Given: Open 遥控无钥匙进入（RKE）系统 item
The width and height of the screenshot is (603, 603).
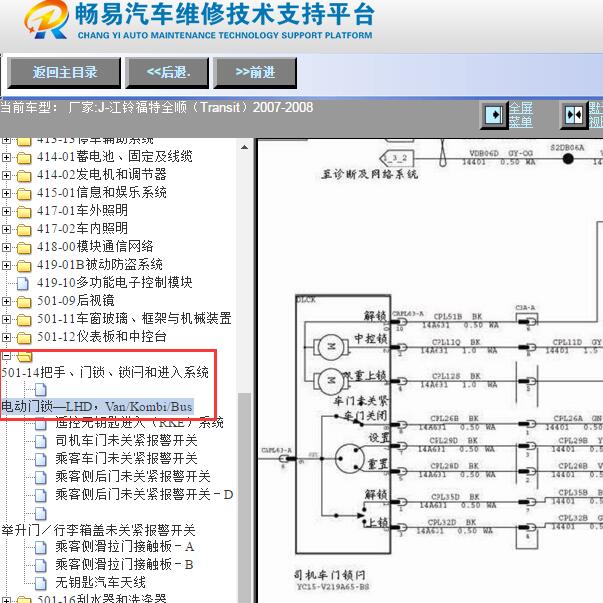Looking at the screenshot, I should click(x=139, y=423).
